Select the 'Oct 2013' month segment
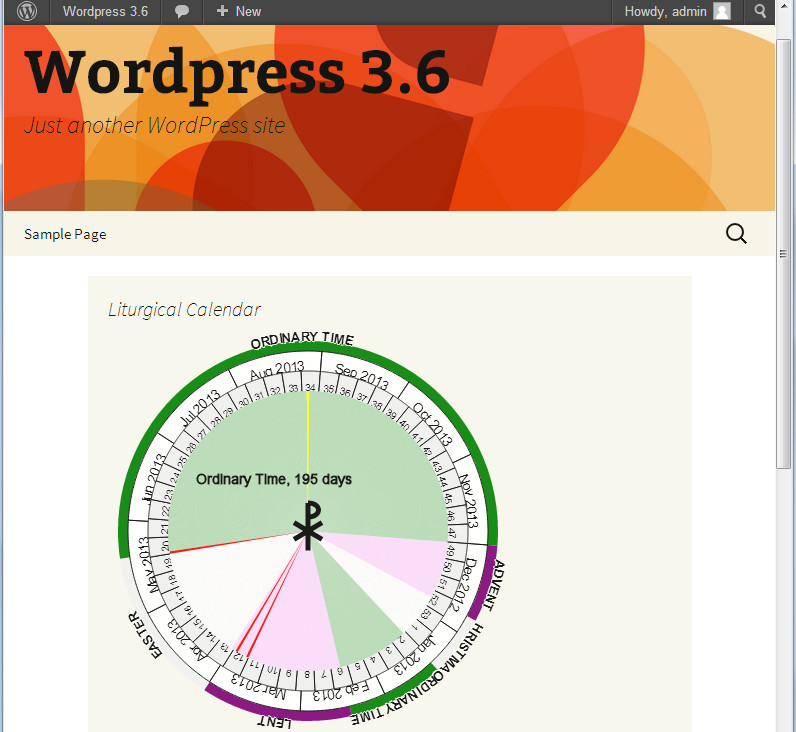 pyautogui.click(x=432, y=423)
